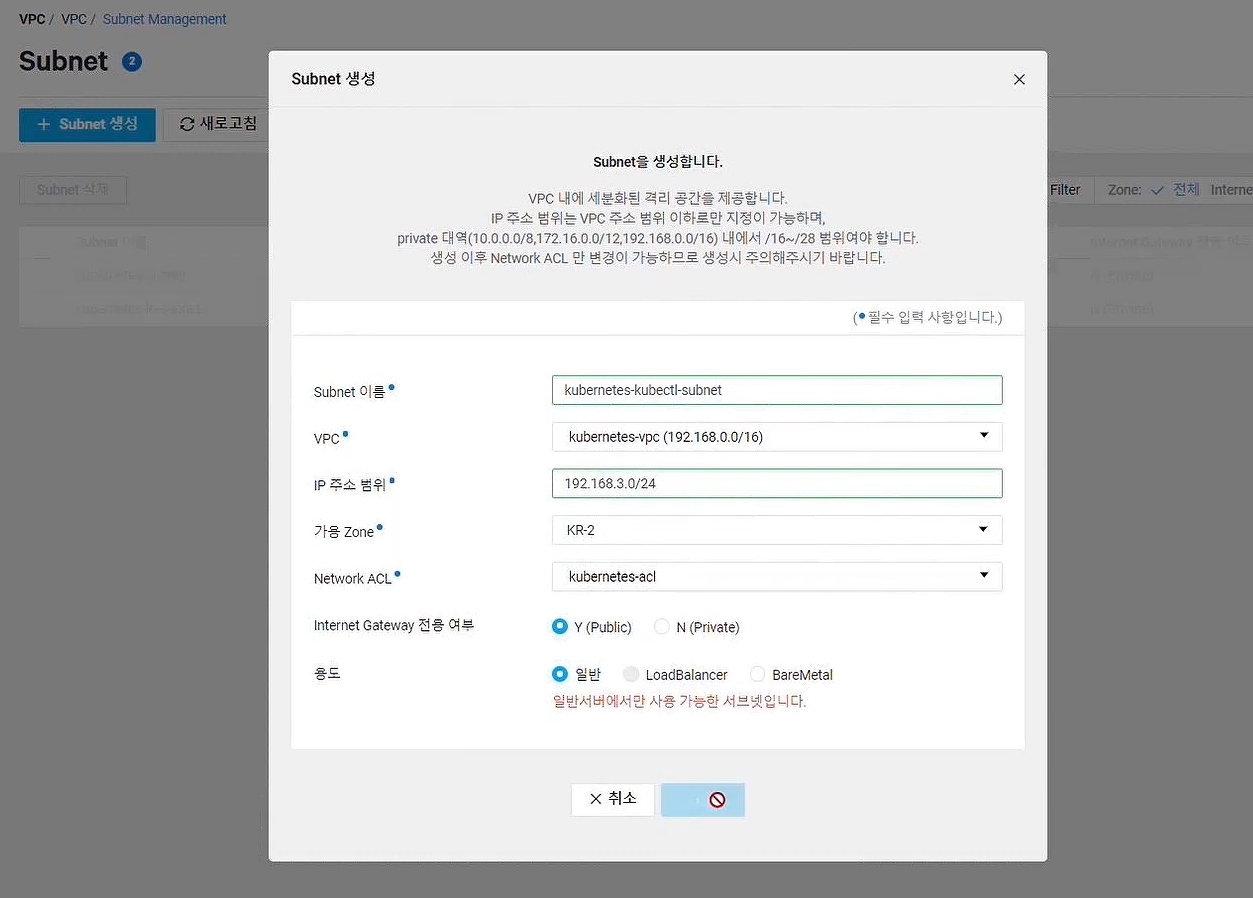Click the red text 일반서버에서만 사용 가능한 서브넷입니다.
The height and width of the screenshot is (898, 1253).
coord(679,701)
